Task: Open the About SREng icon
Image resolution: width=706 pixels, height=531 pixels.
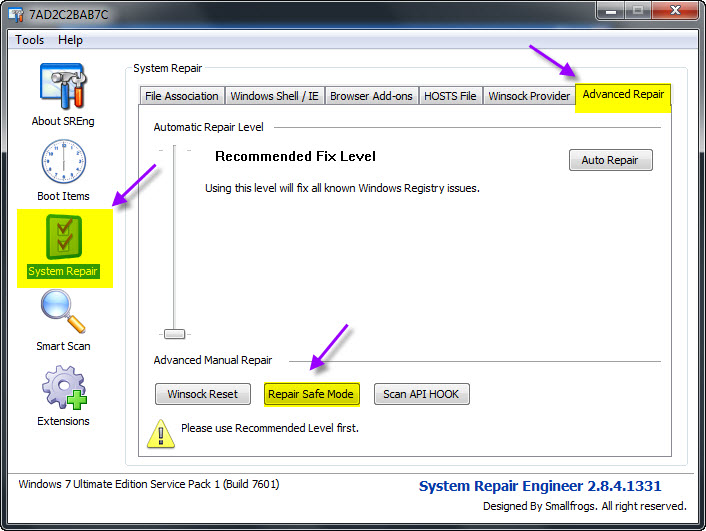Action: pyautogui.click(x=63, y=86)
